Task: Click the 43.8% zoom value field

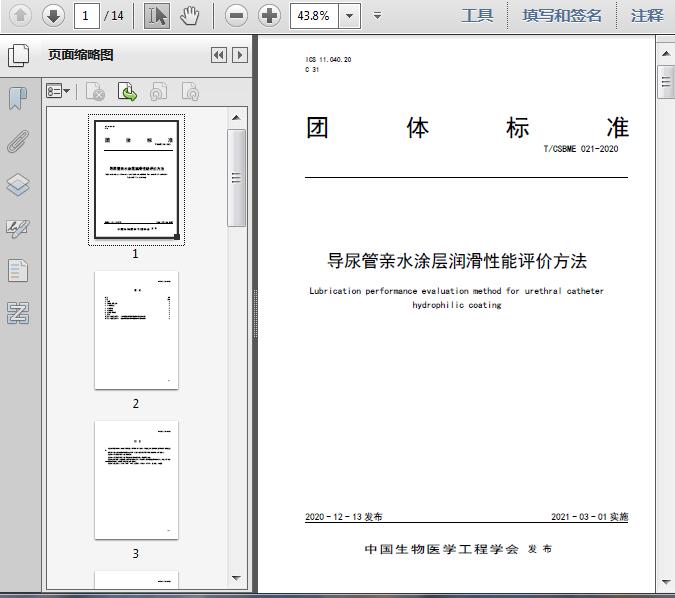Action: tap(314, 16)
